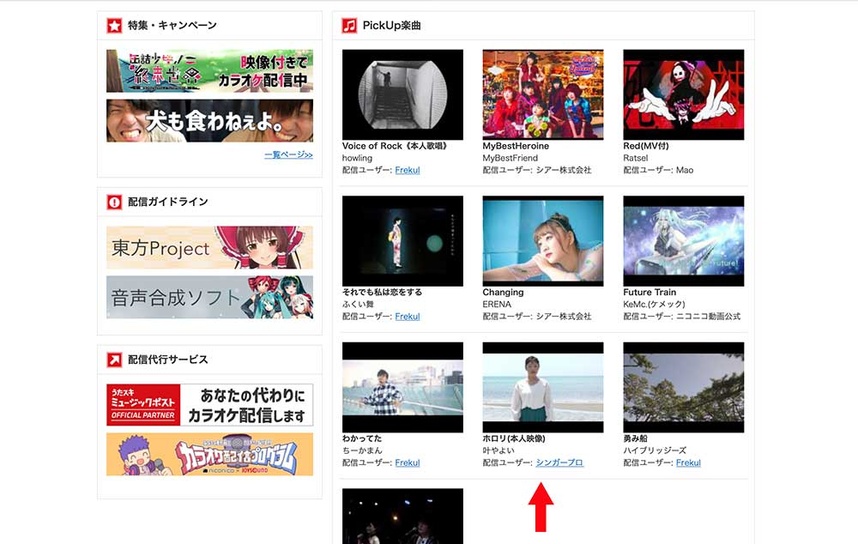Image resolution: width=858 pixels, height=544 pixels.
Task: Click the シンガープロ user link
Action: point(559,463)
